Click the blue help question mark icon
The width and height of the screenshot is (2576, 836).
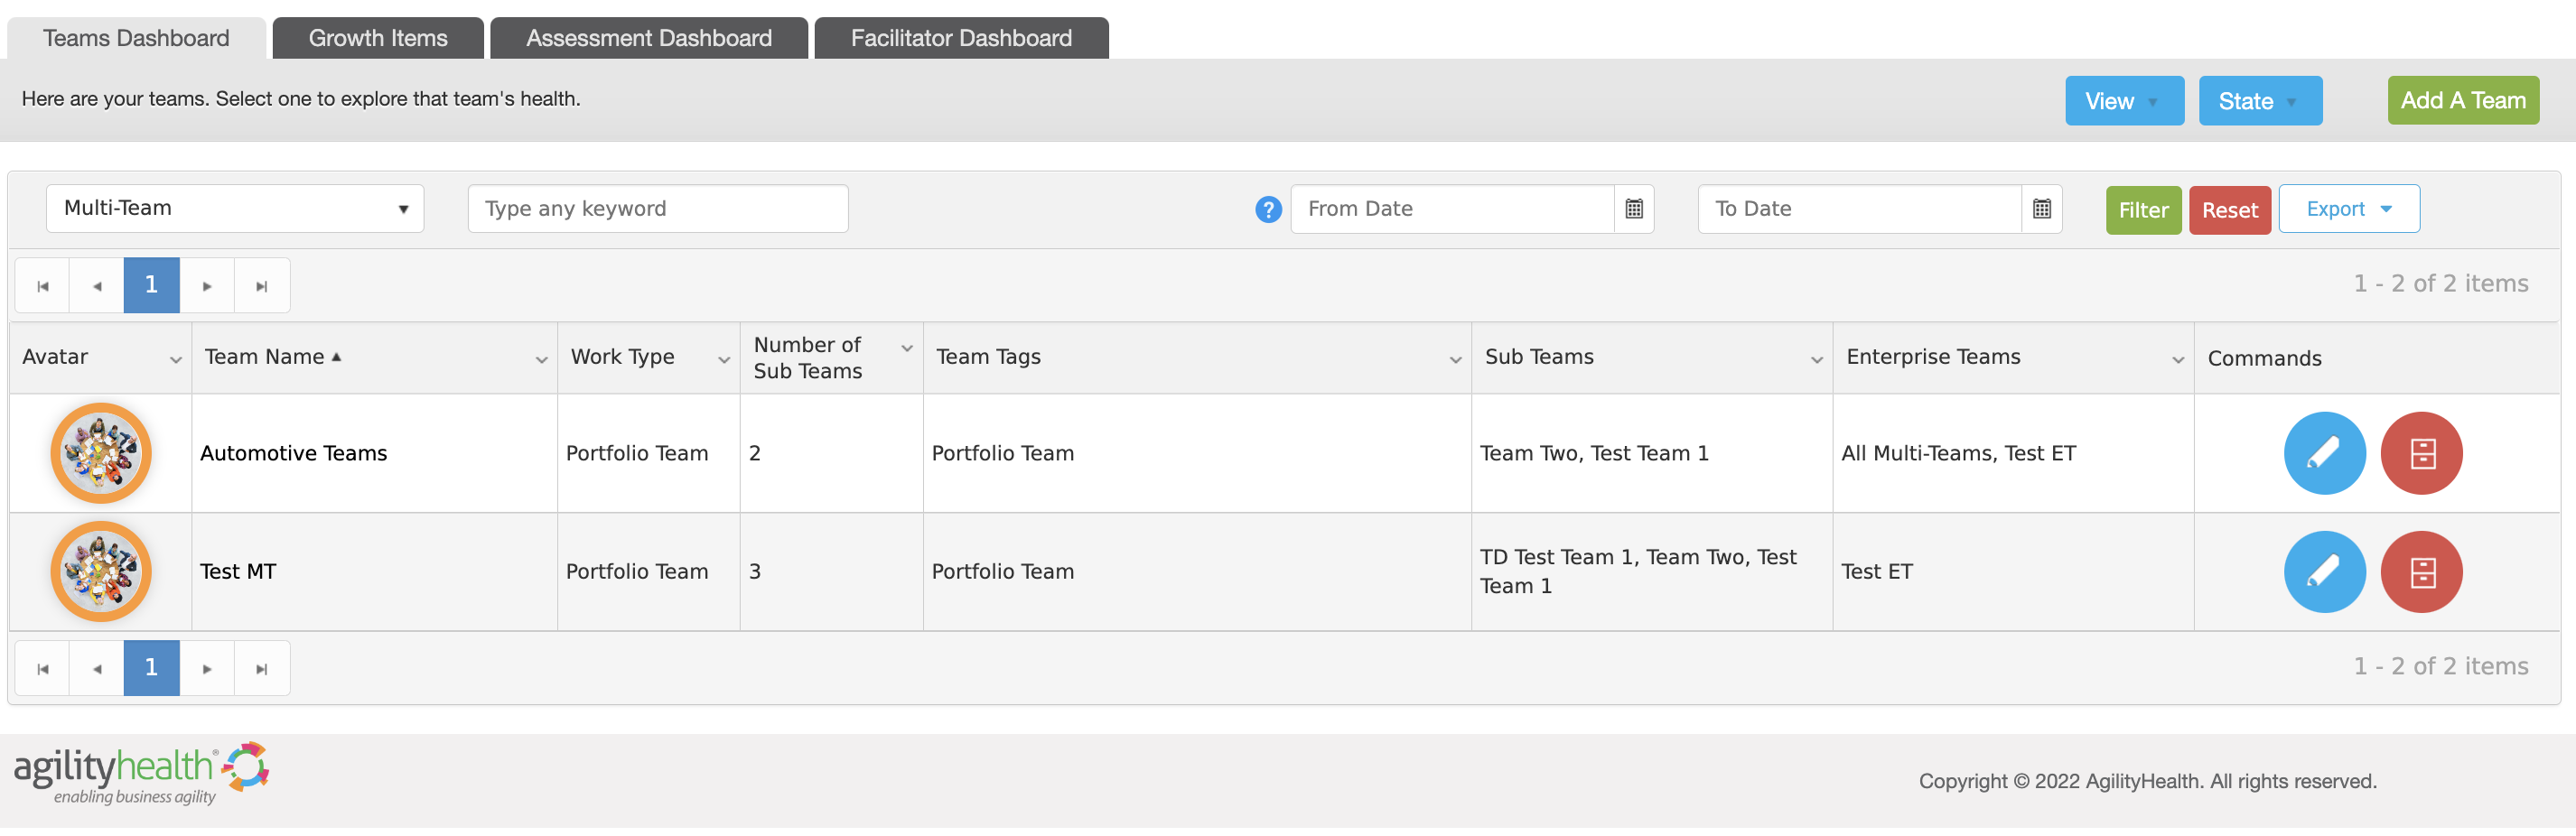pos(1268,209)
